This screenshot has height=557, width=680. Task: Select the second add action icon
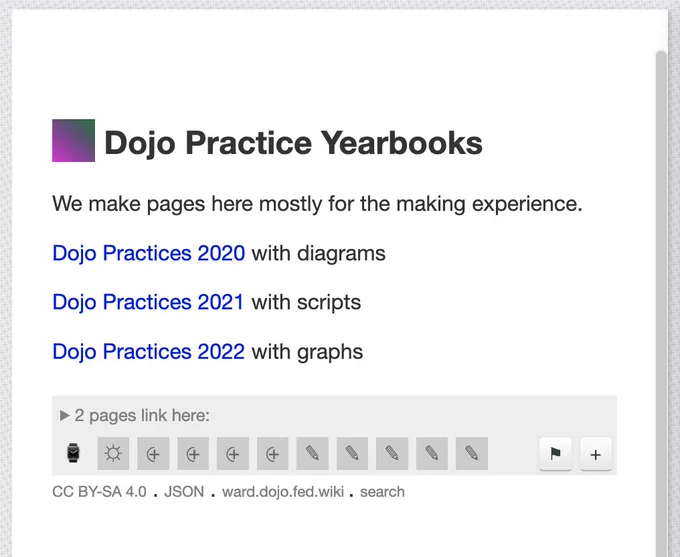(193, 454)
